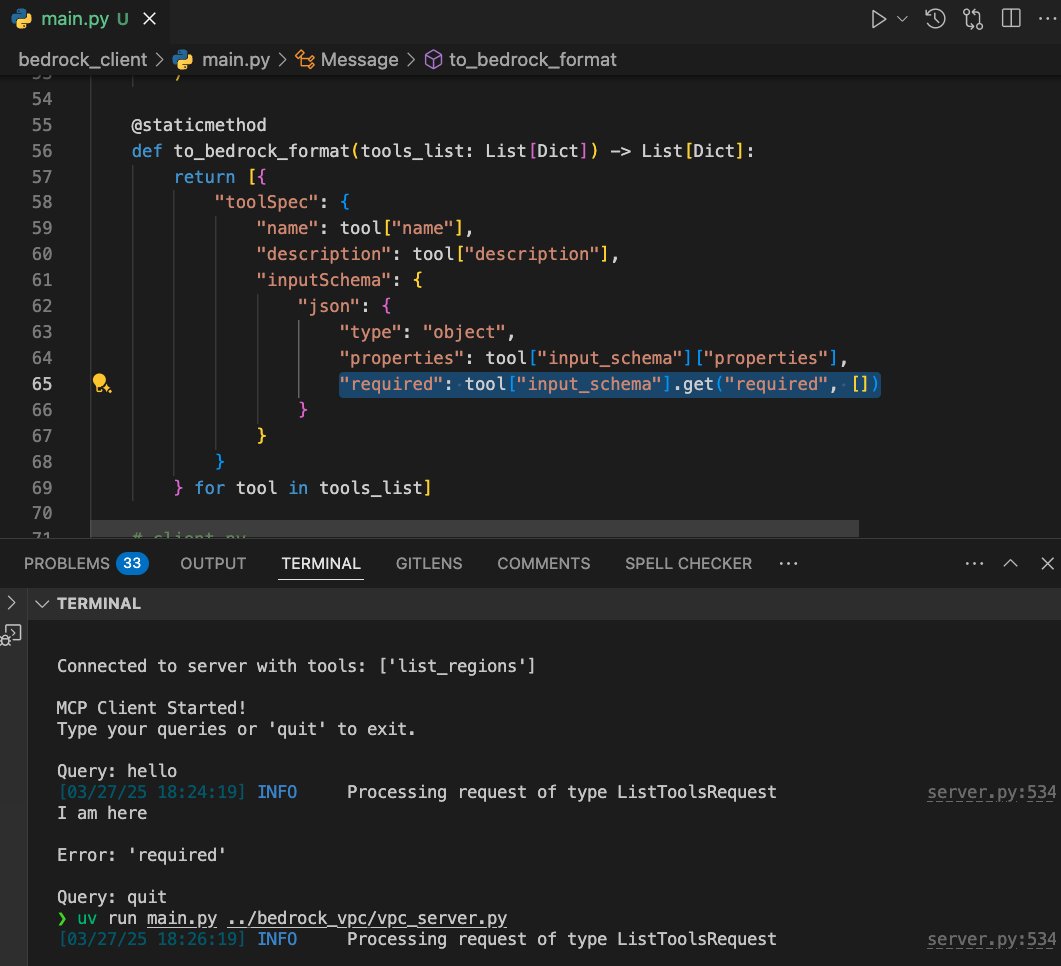Close the bottom panel
This screenshot has width=1061, height=966.
(x=1047, y=564)
